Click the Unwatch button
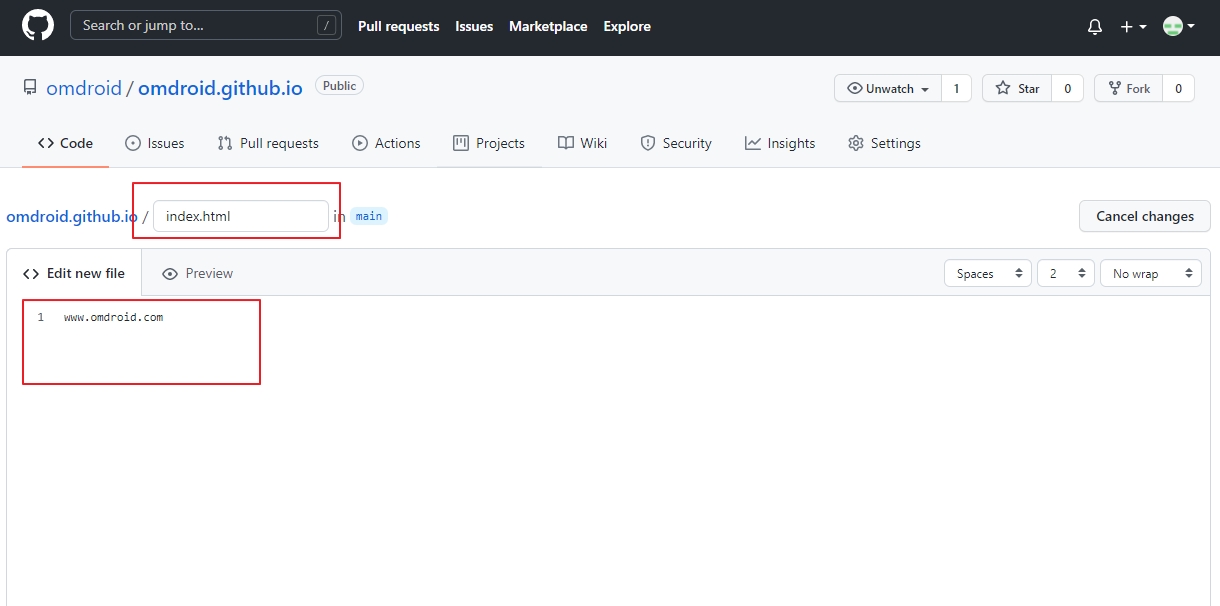Image resolution: width=1220 pixels, height=606 pixels. pos(887,89)
